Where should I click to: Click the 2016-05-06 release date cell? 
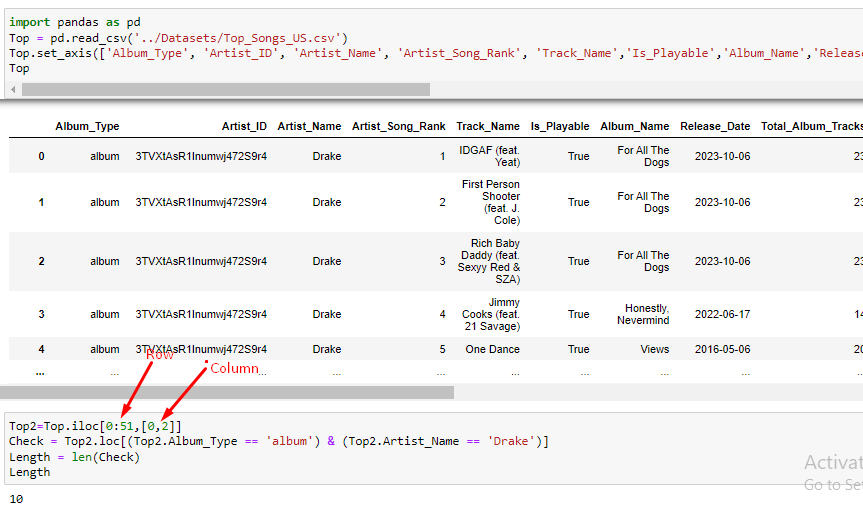pyautogui.click(x=722, y=349)
